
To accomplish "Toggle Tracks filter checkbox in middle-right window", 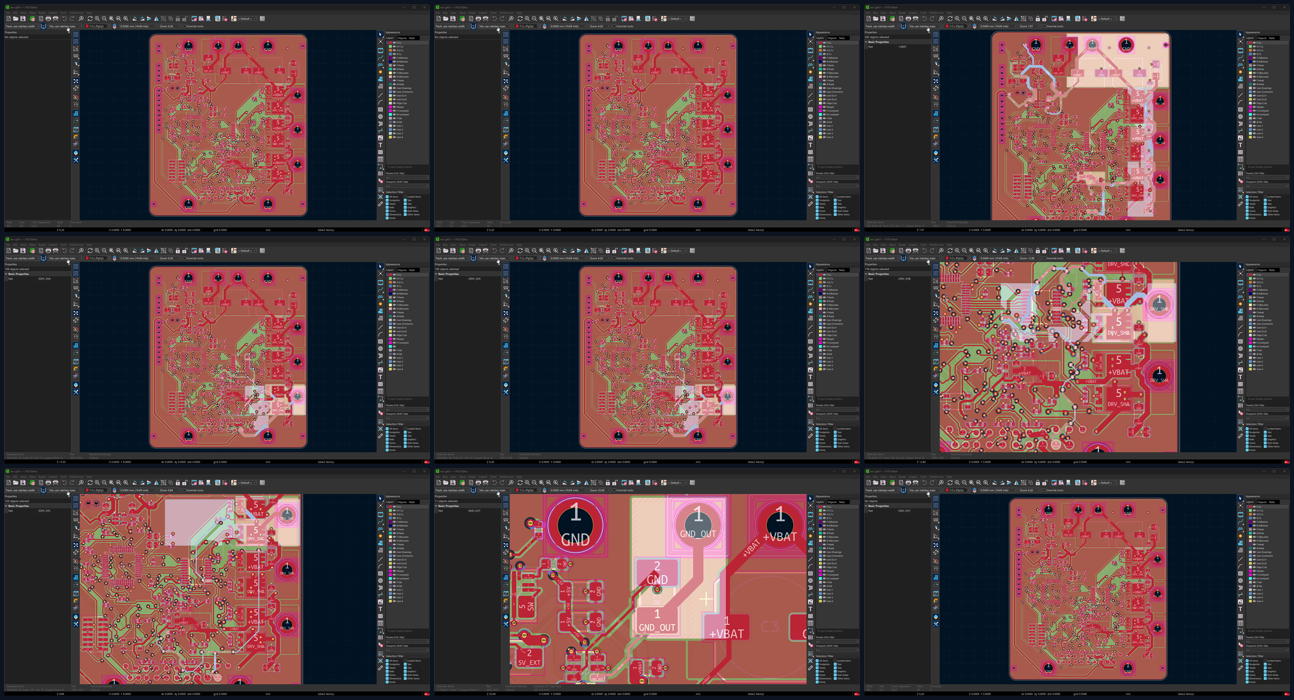I will [1248, 436].
